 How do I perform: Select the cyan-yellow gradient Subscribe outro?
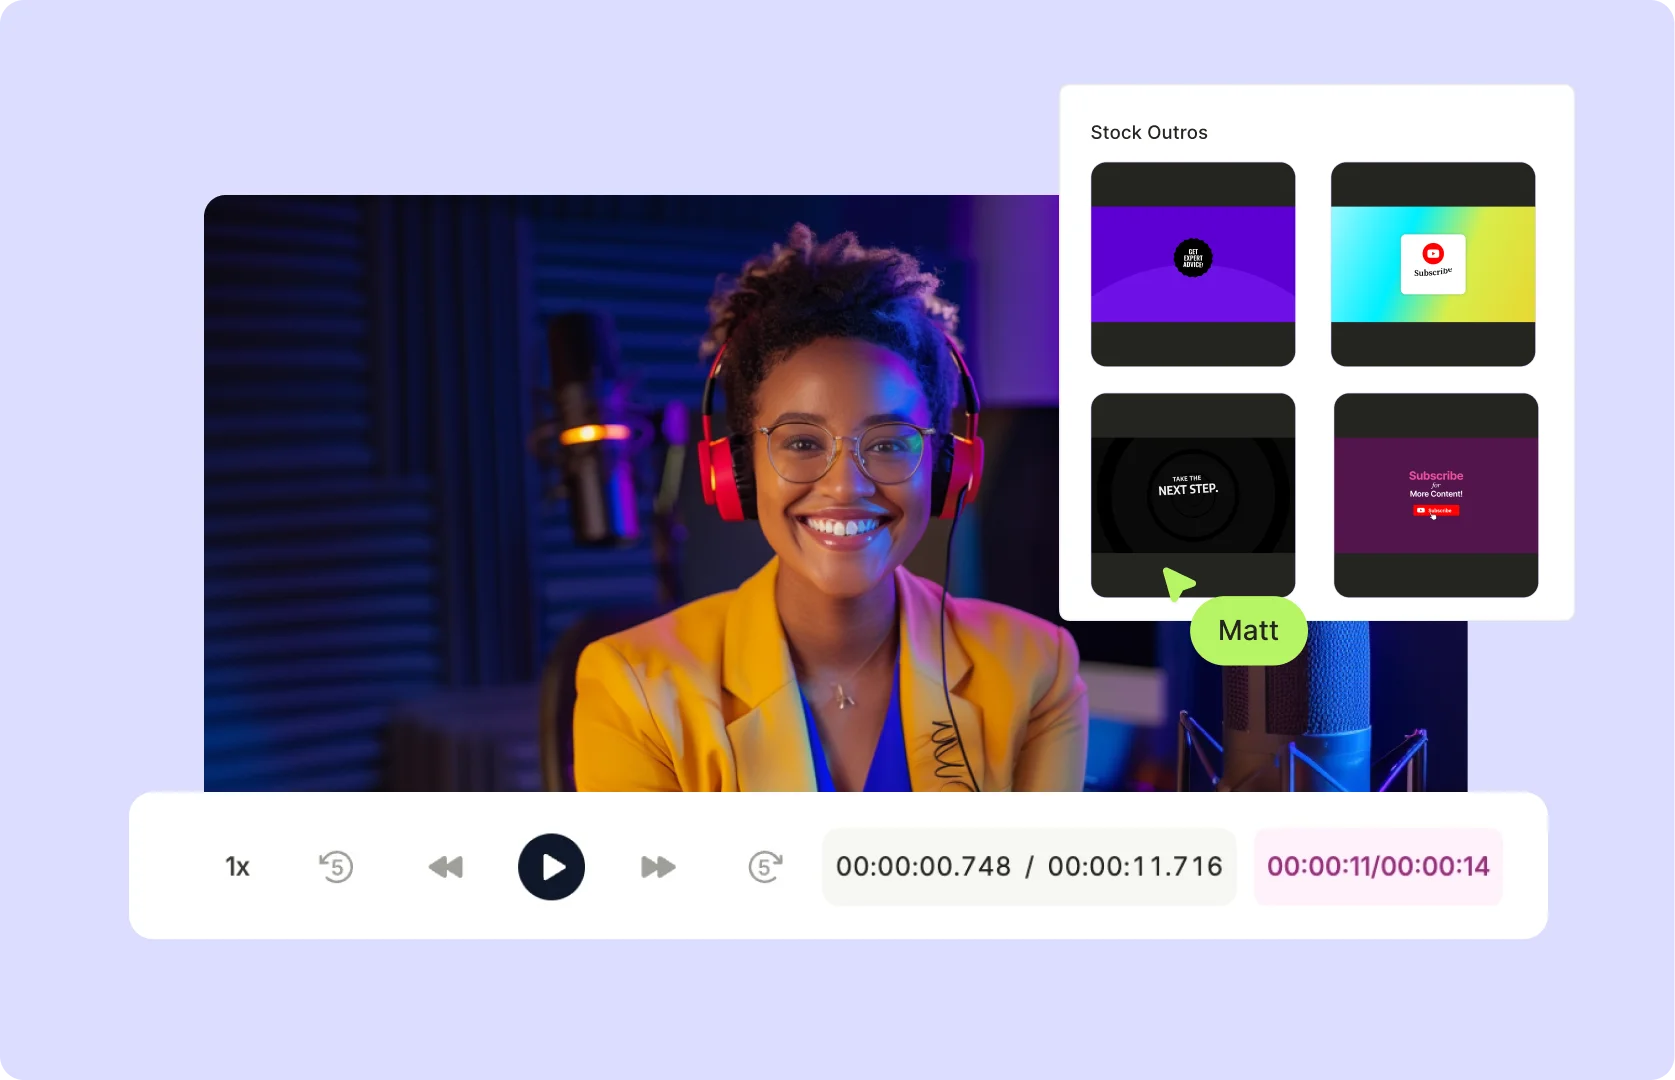(x=1433, y=264)
